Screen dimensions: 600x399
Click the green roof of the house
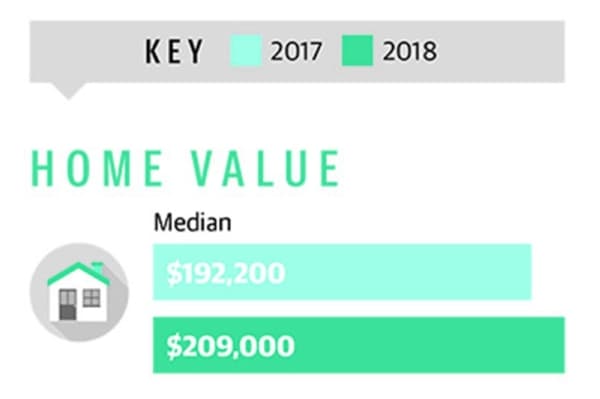(x=79, y=274)
